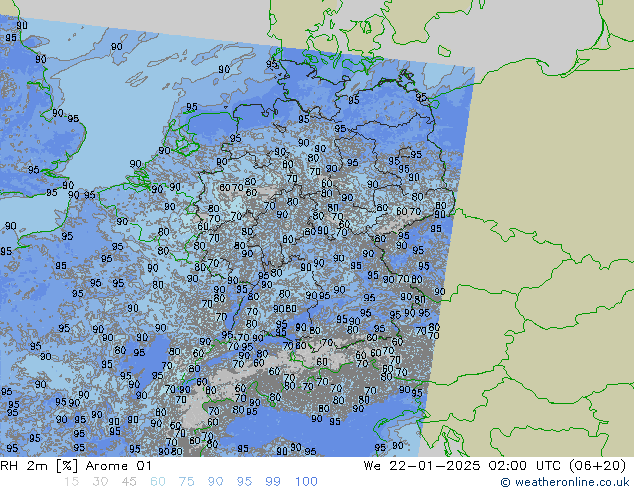Open the weatheronline.co.uk copyright link
Screen dimensions: 634x490
(x=564, y=482)
